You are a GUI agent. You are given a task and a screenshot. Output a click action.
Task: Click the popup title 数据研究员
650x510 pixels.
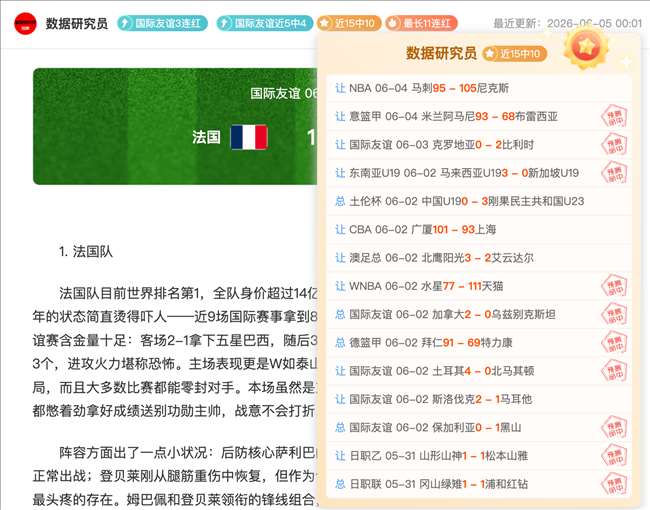tap(441, 53)
